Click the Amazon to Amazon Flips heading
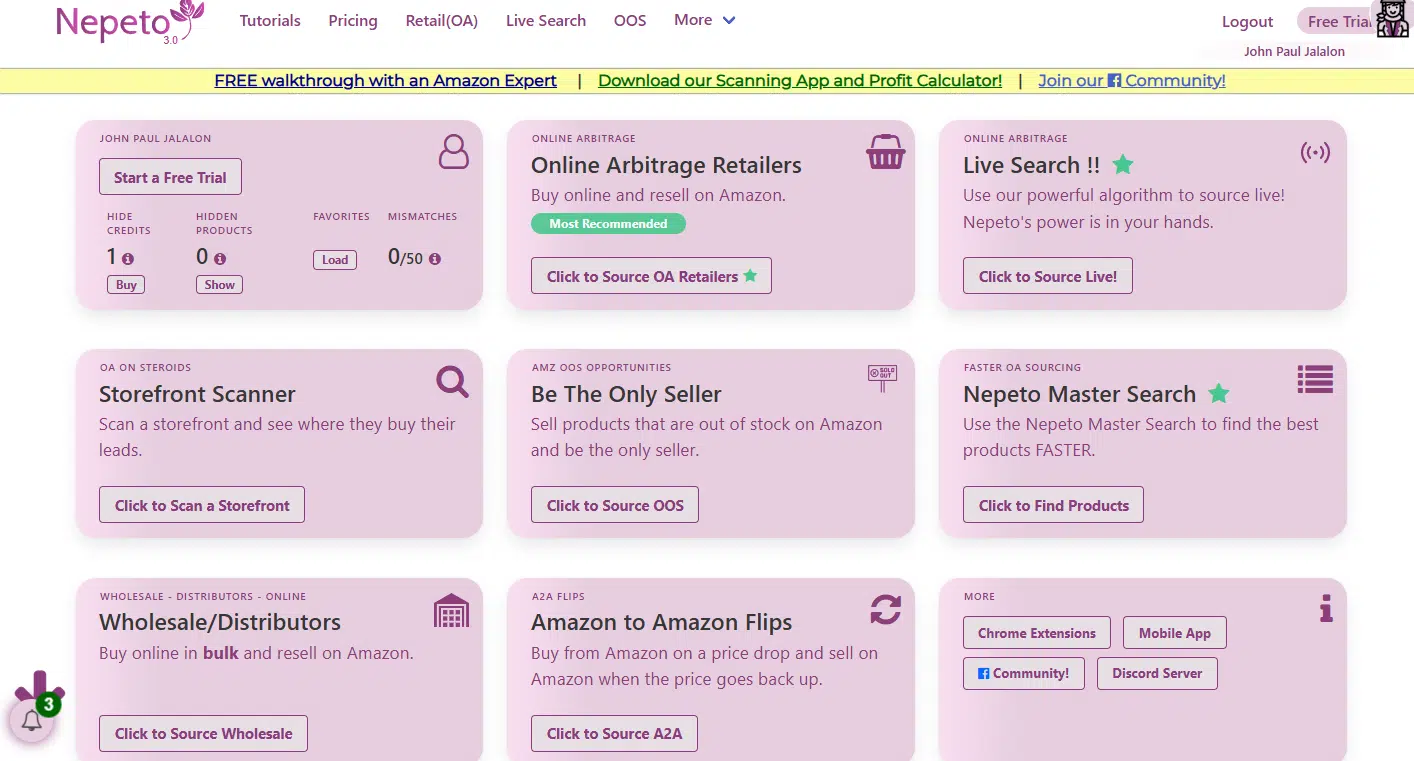1414x761 pixels. (x=661, y=623)
